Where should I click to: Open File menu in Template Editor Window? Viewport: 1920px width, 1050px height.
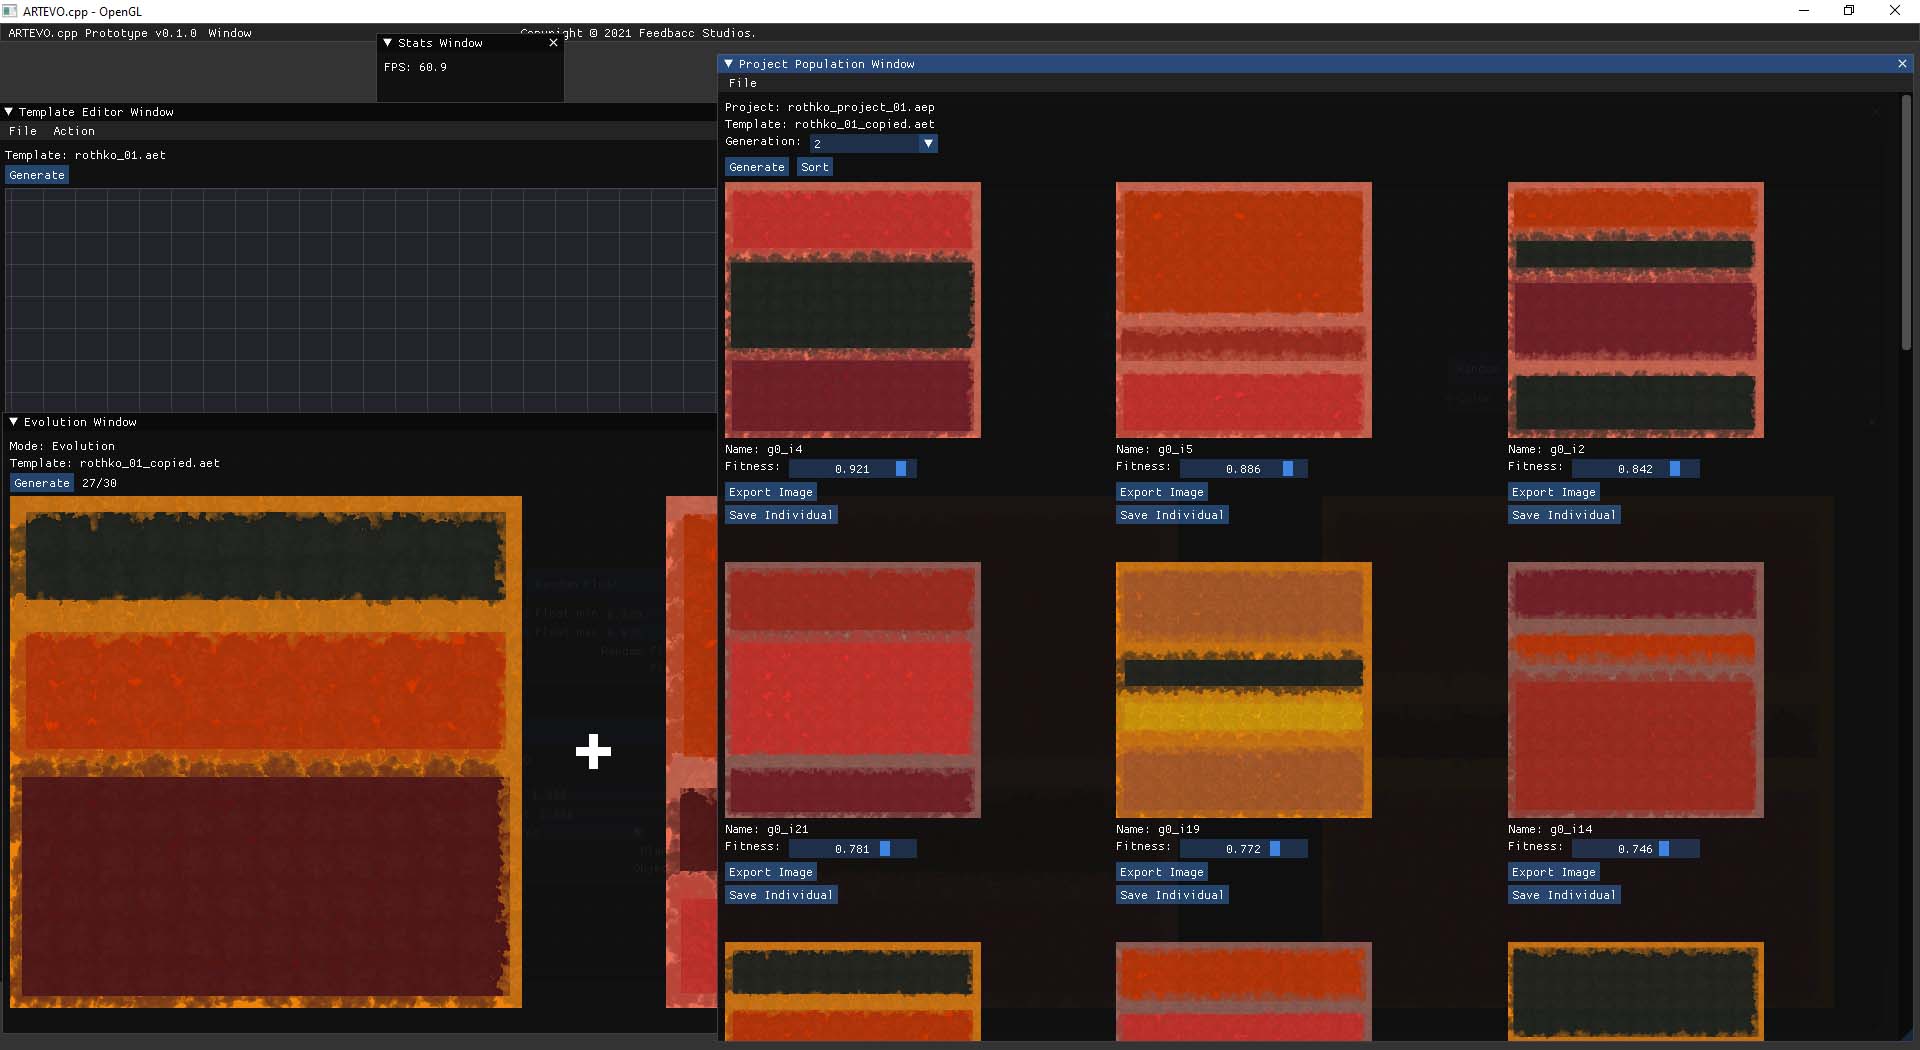tap(23, 131)
